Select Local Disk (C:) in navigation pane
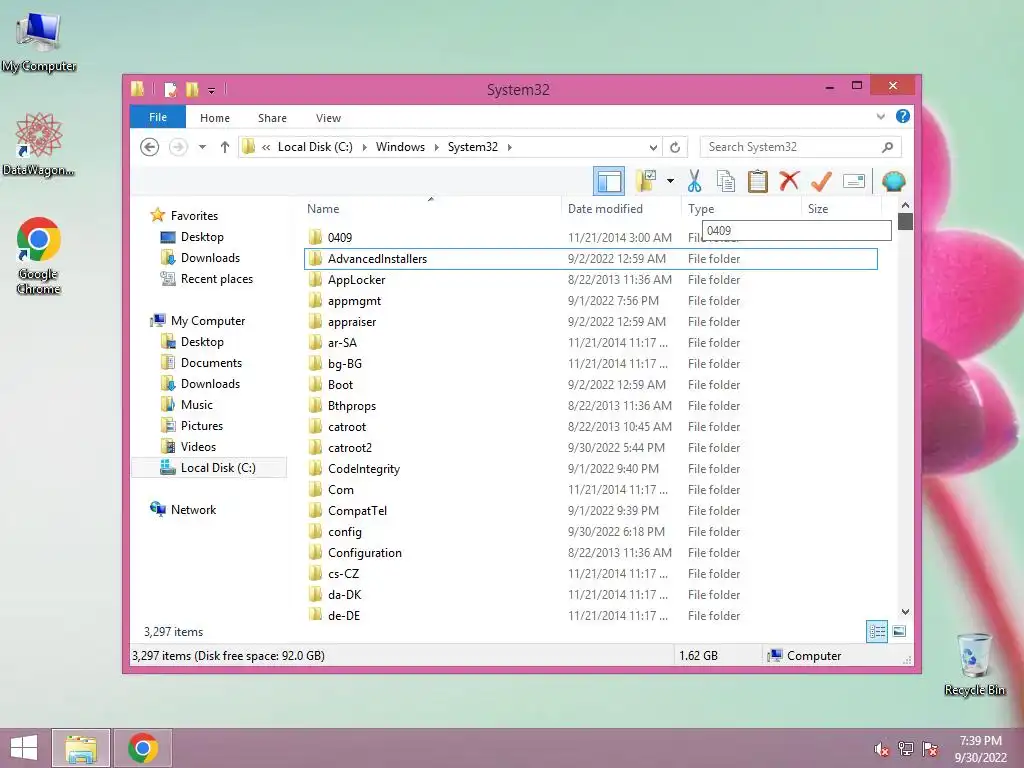 (209, 468)
